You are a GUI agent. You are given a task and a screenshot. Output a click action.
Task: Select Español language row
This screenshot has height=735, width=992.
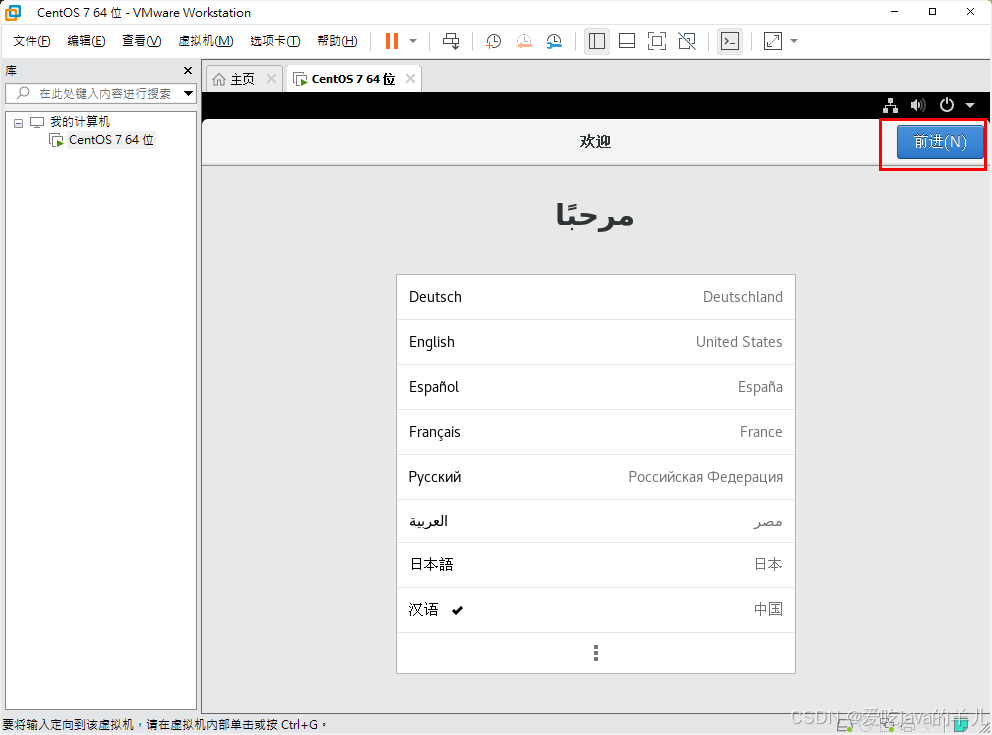(595, 386)
